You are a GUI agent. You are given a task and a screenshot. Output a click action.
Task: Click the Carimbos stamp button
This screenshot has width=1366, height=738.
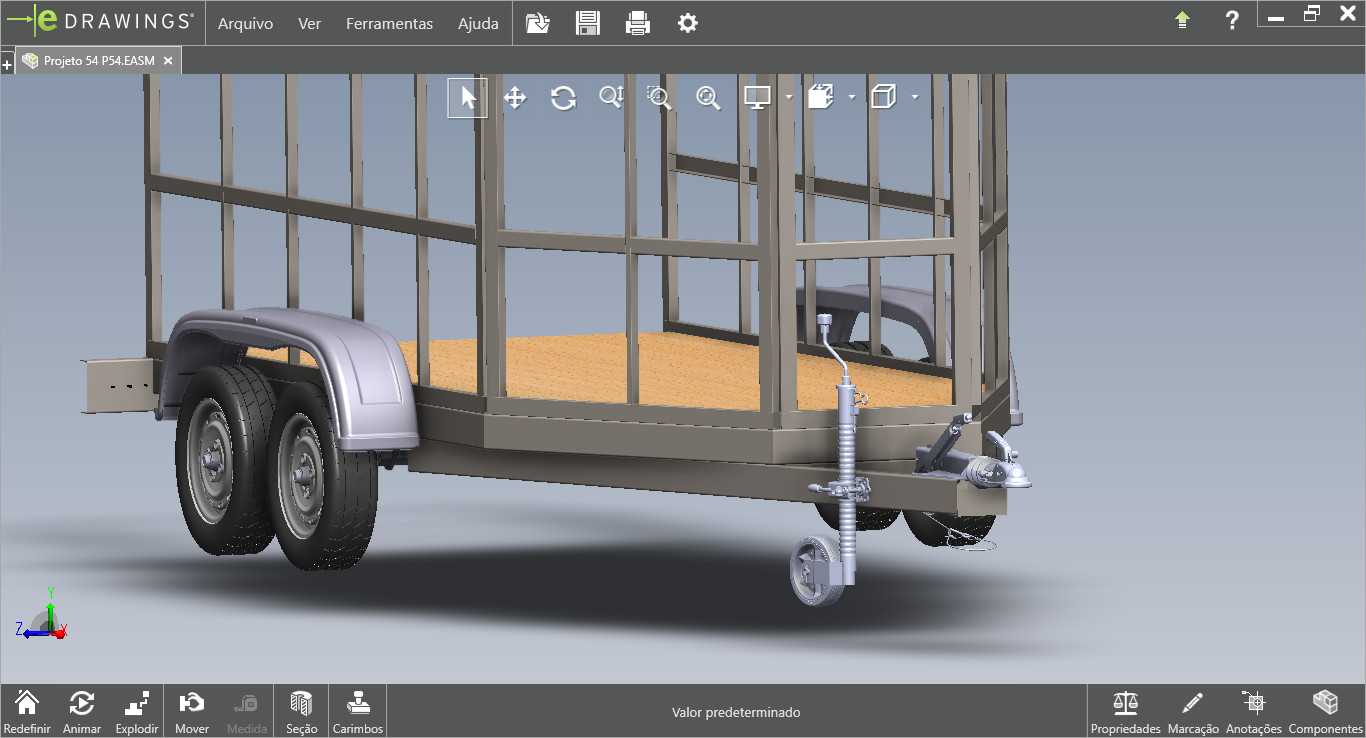(357, 713)
